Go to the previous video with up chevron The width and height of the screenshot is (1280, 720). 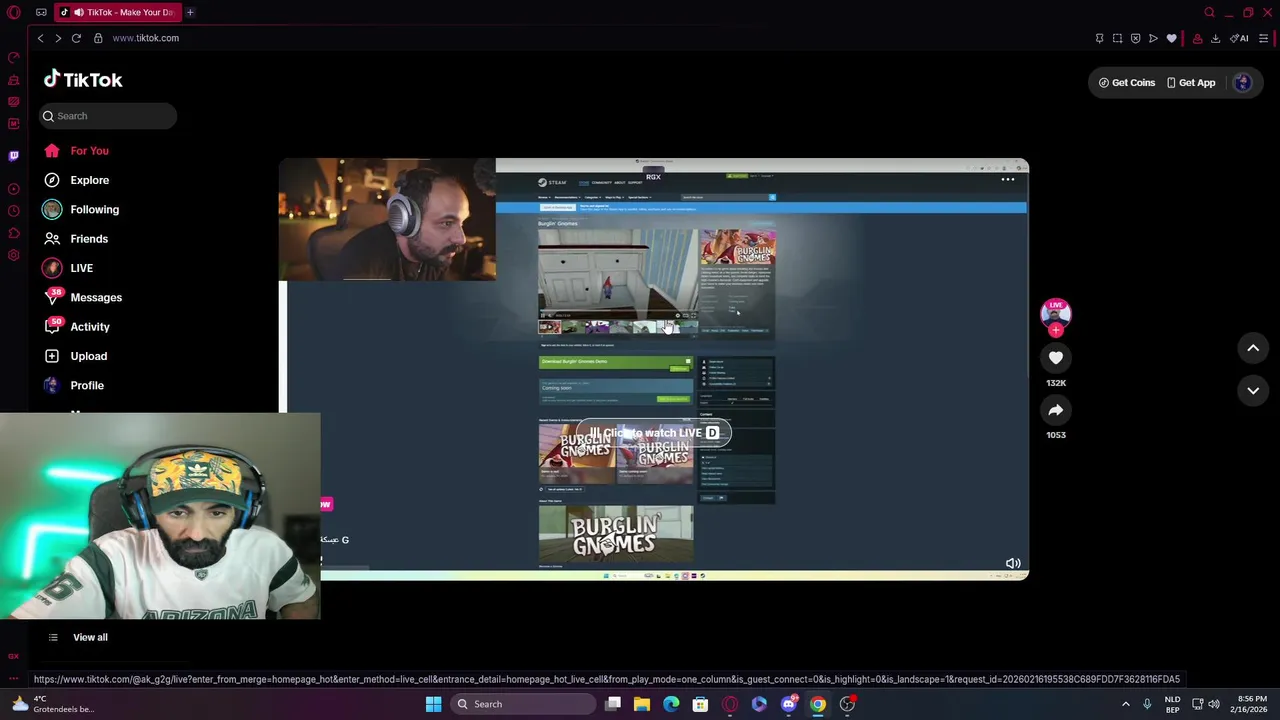point(1253,348)
